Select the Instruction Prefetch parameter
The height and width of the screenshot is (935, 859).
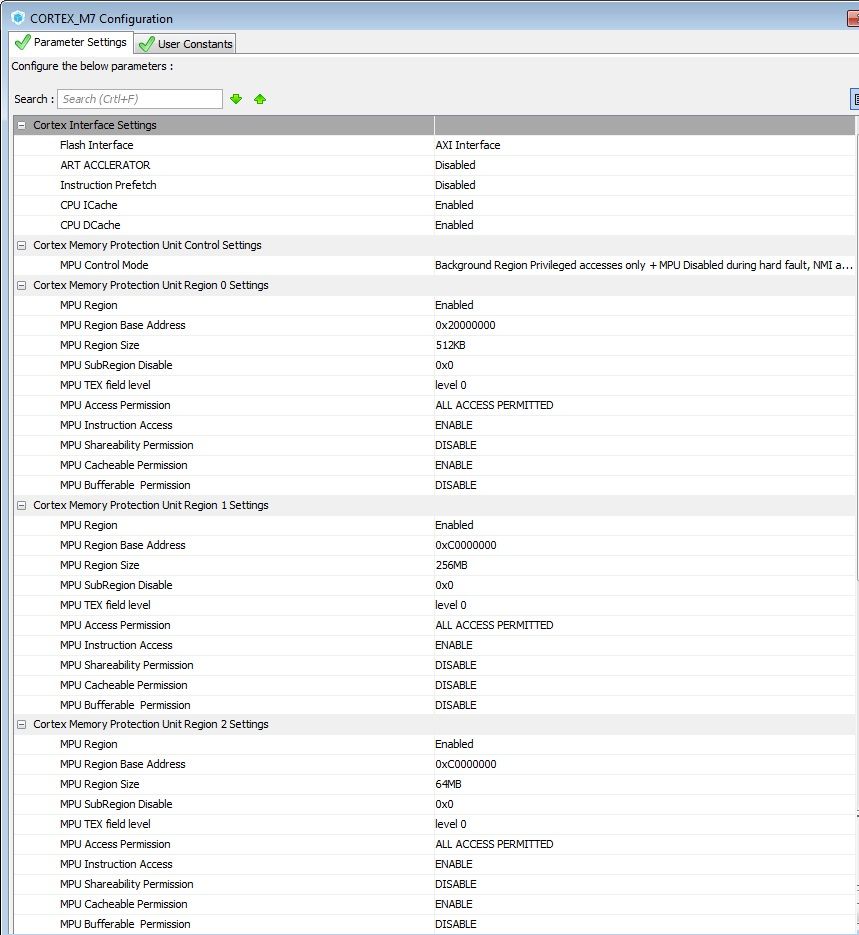[108, 185]
